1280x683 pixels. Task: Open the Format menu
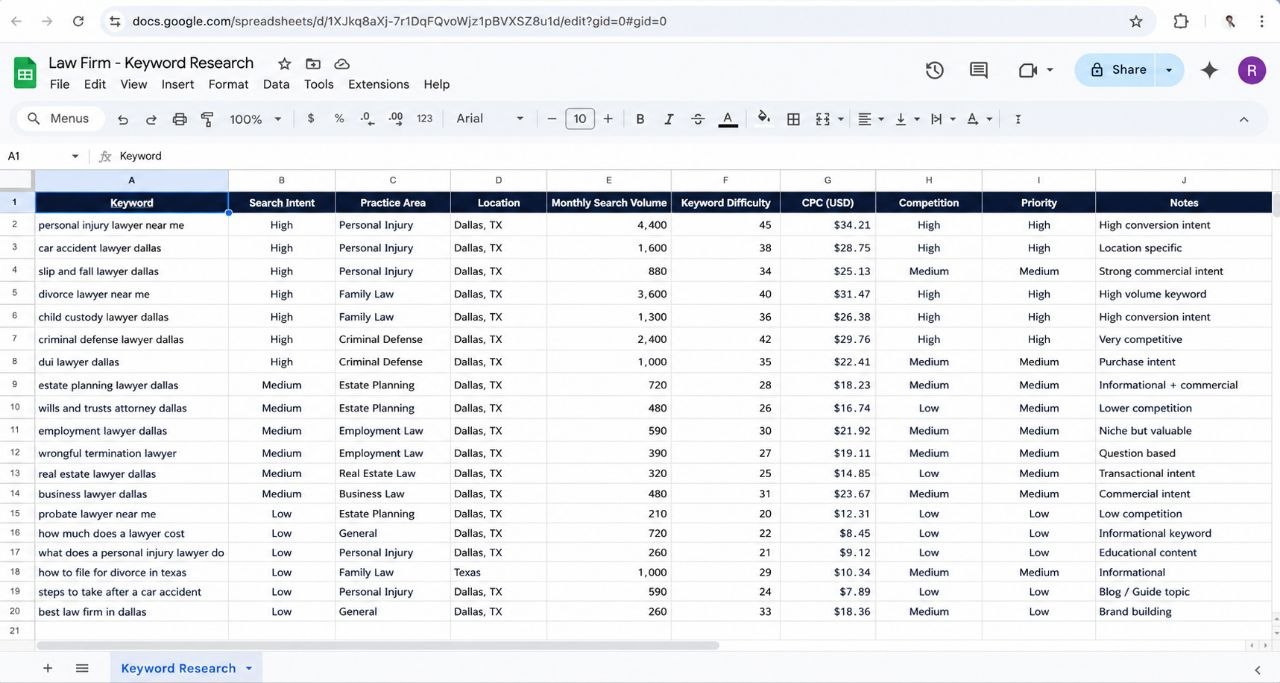pyautogui.click(x=228, y=84)
